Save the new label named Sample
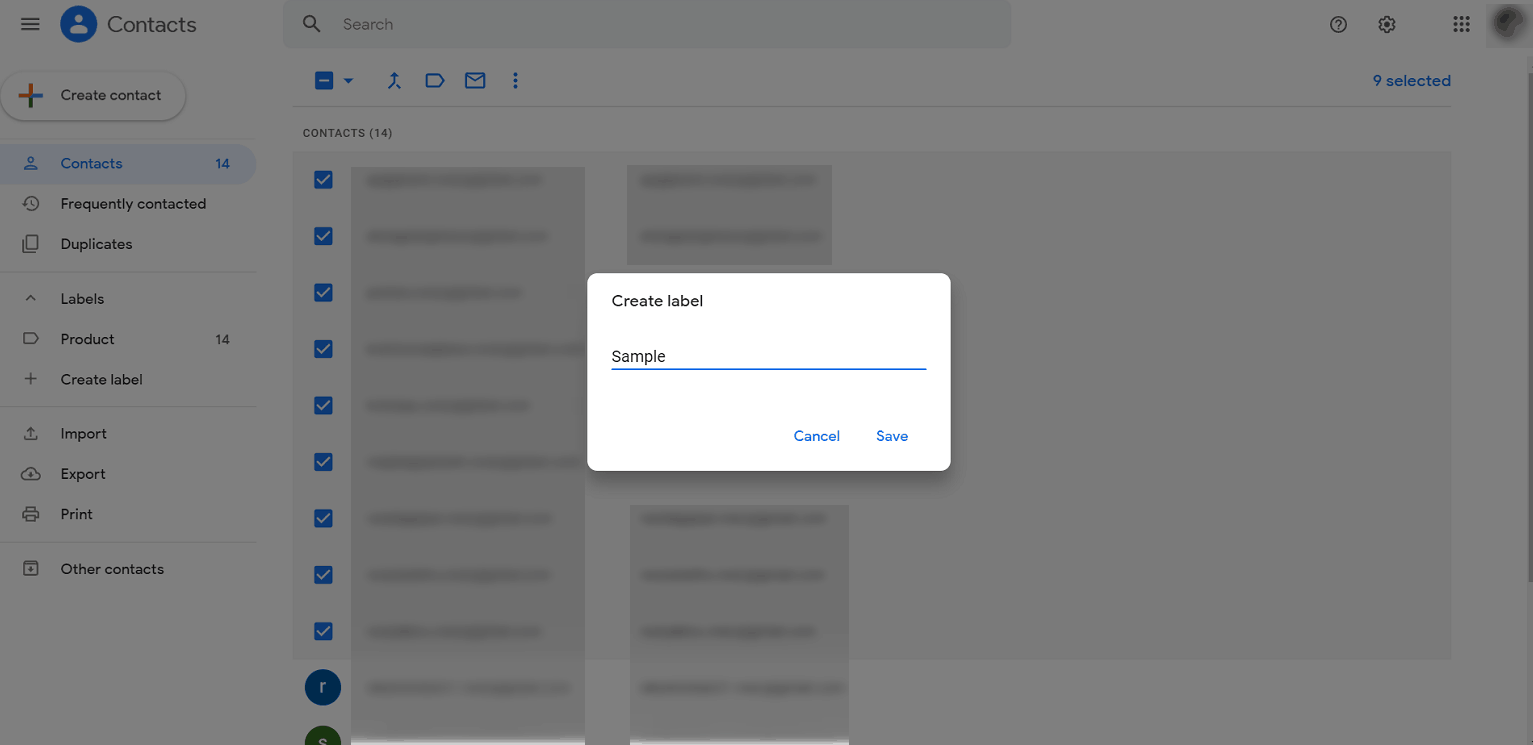This screenshot has width=1533, height=745. [891, 435]
